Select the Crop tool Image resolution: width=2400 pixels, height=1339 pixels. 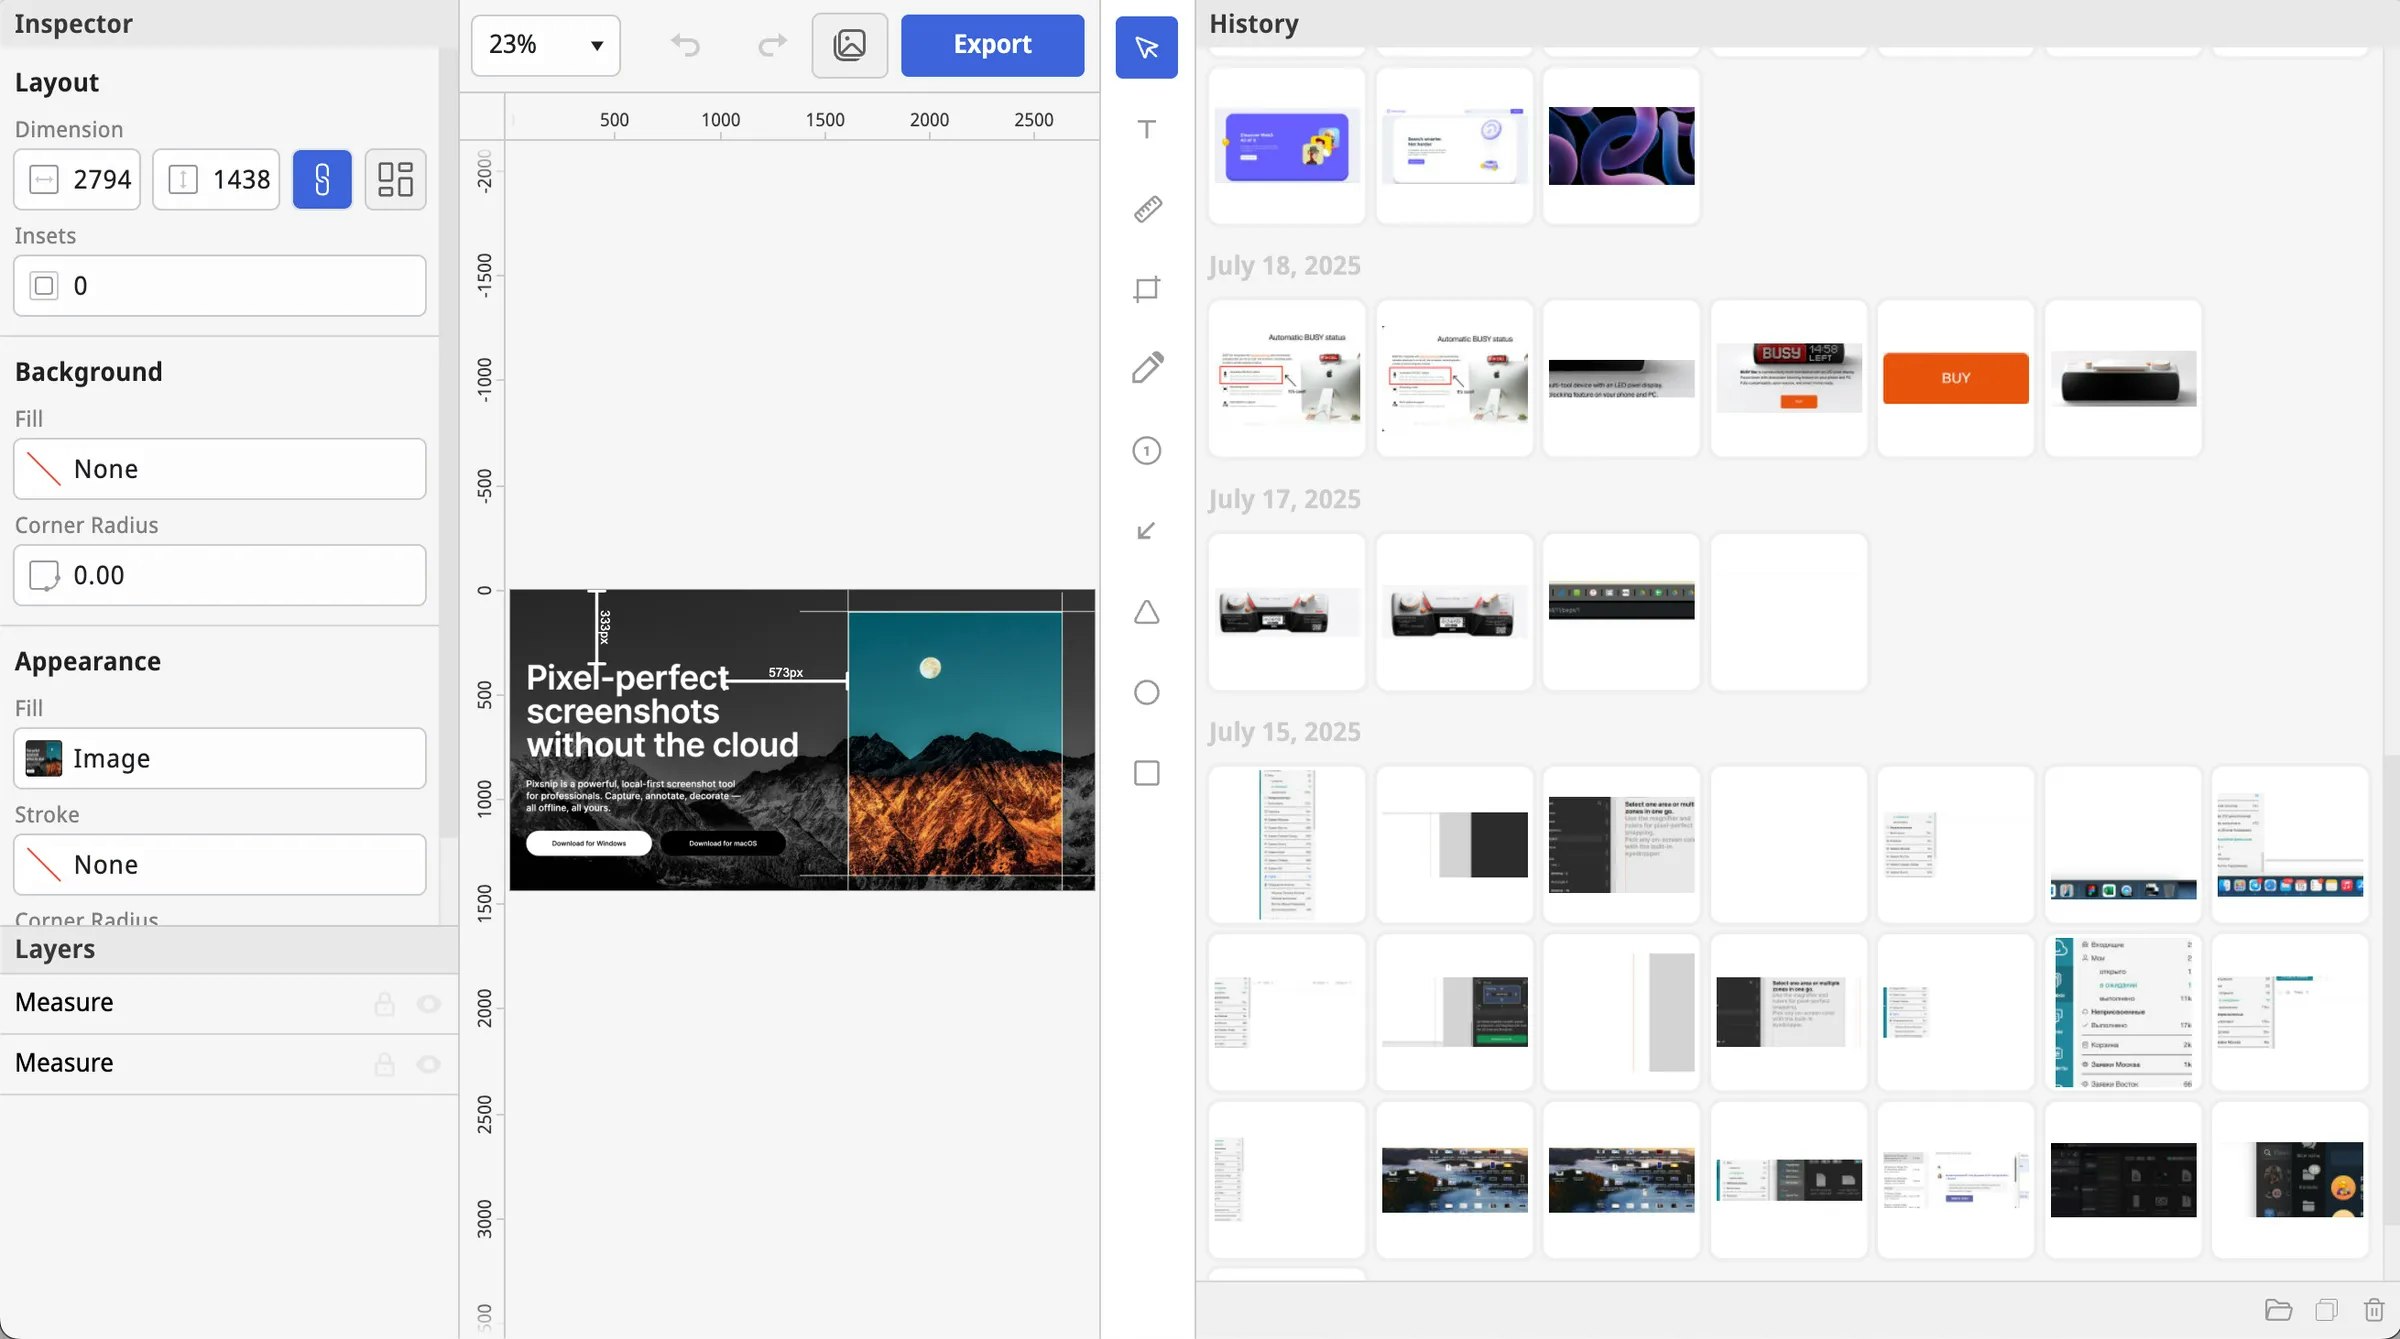(1146, 290)
